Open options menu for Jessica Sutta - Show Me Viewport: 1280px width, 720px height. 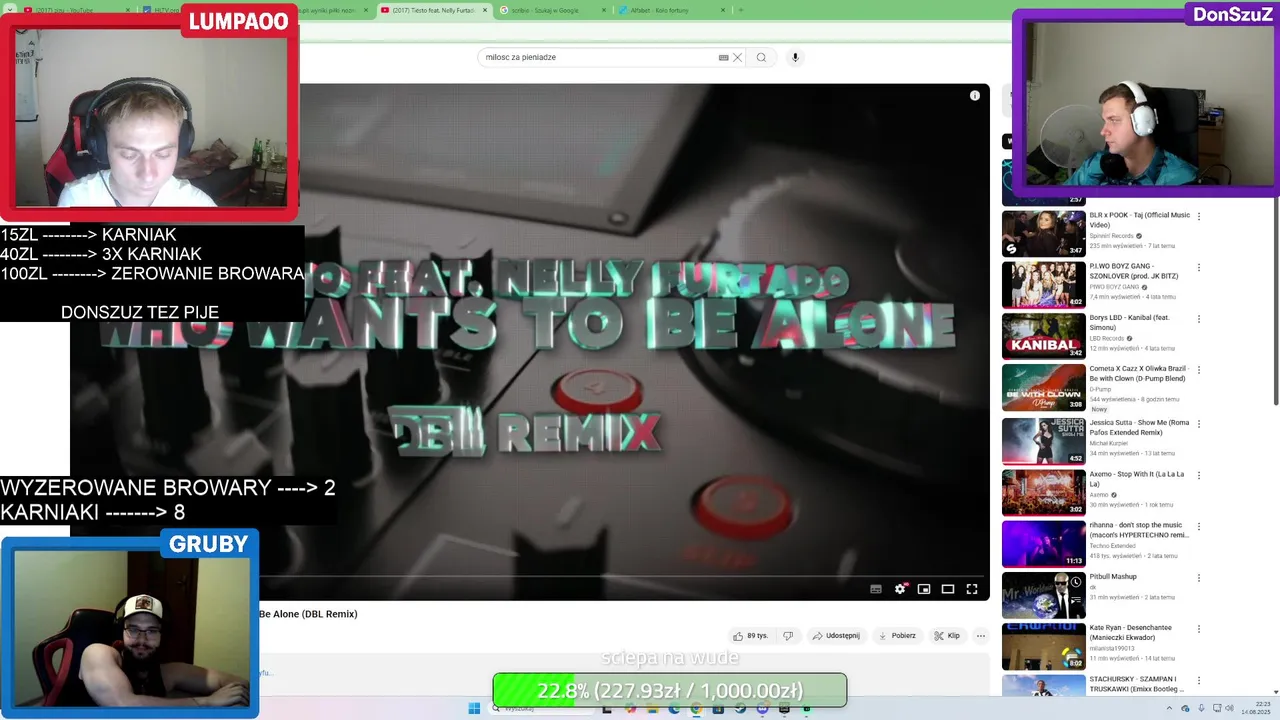point(1199,423)
